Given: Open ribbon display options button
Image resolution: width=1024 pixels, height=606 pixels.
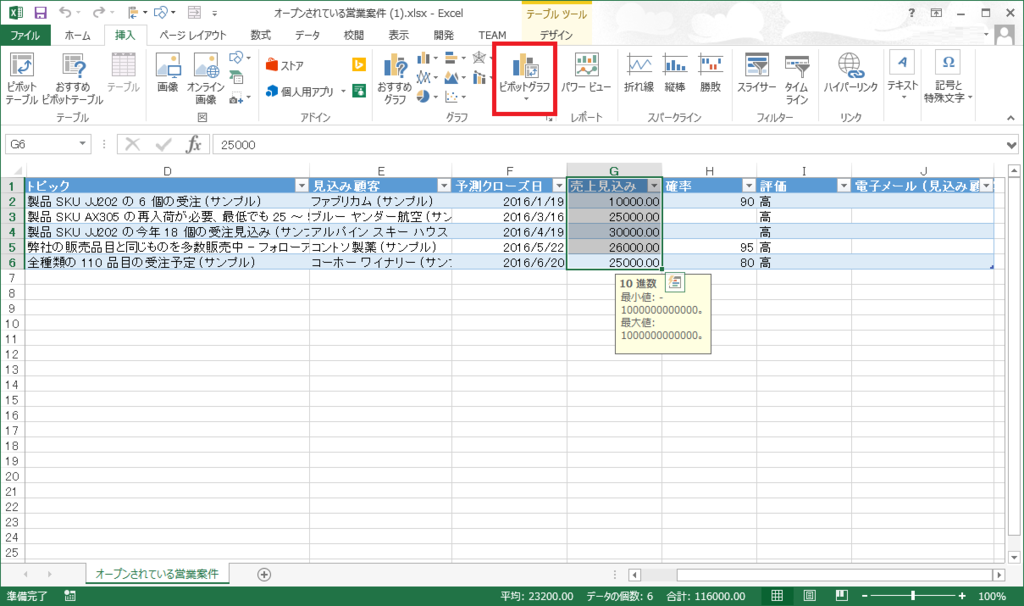Looking at the screenshot, I should point(936,12).
